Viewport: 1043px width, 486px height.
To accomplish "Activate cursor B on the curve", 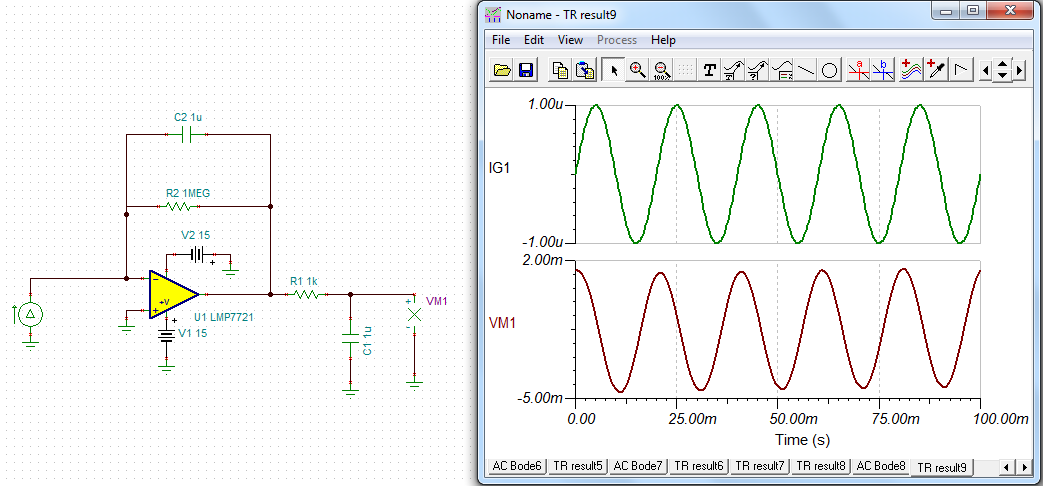I will click(883, 70).
